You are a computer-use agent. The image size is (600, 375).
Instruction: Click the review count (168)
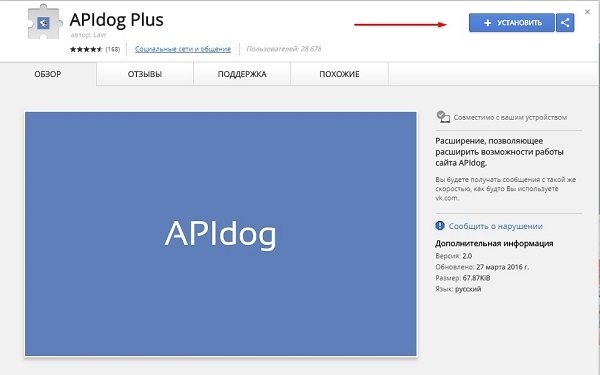(113, 49)
